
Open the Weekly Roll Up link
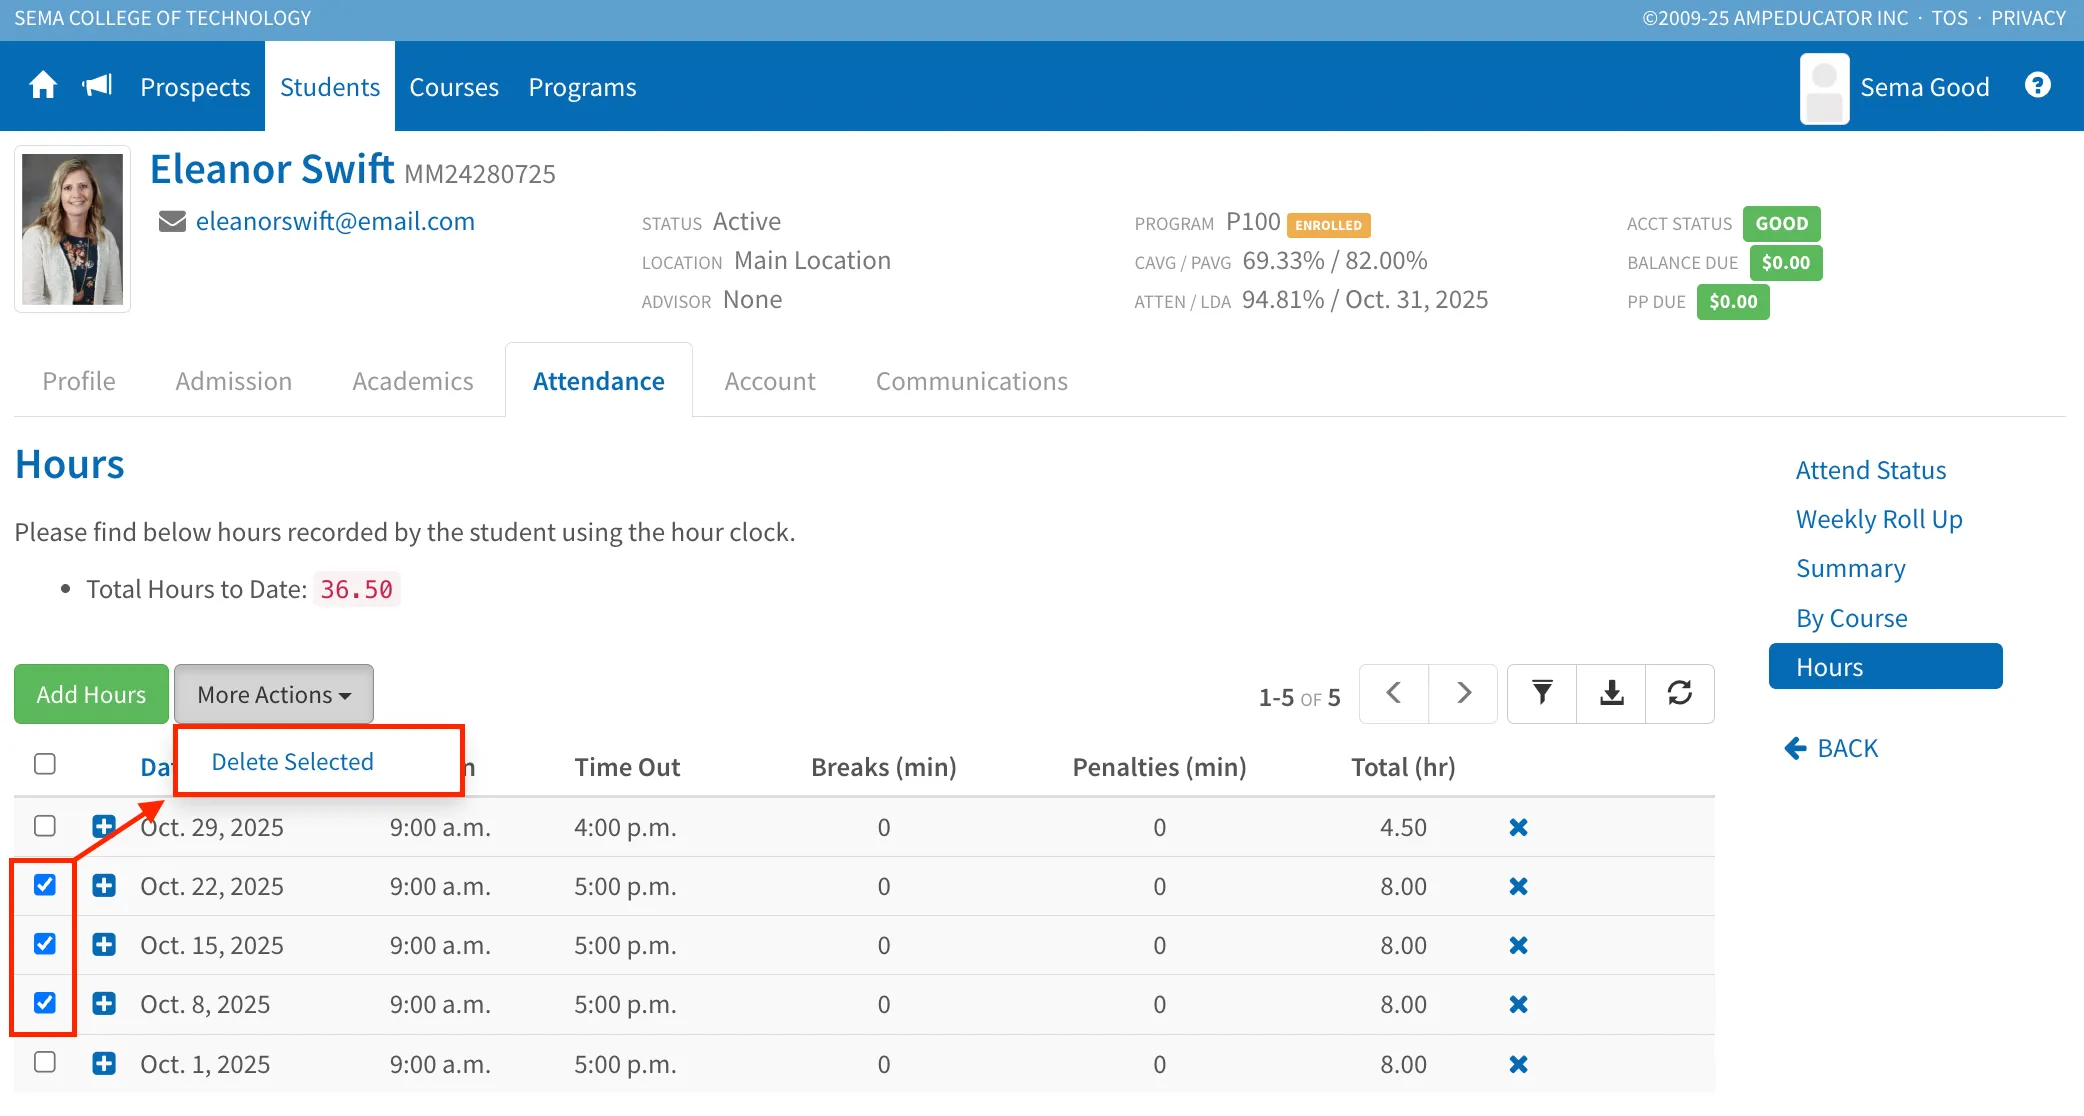[1879, 519]
